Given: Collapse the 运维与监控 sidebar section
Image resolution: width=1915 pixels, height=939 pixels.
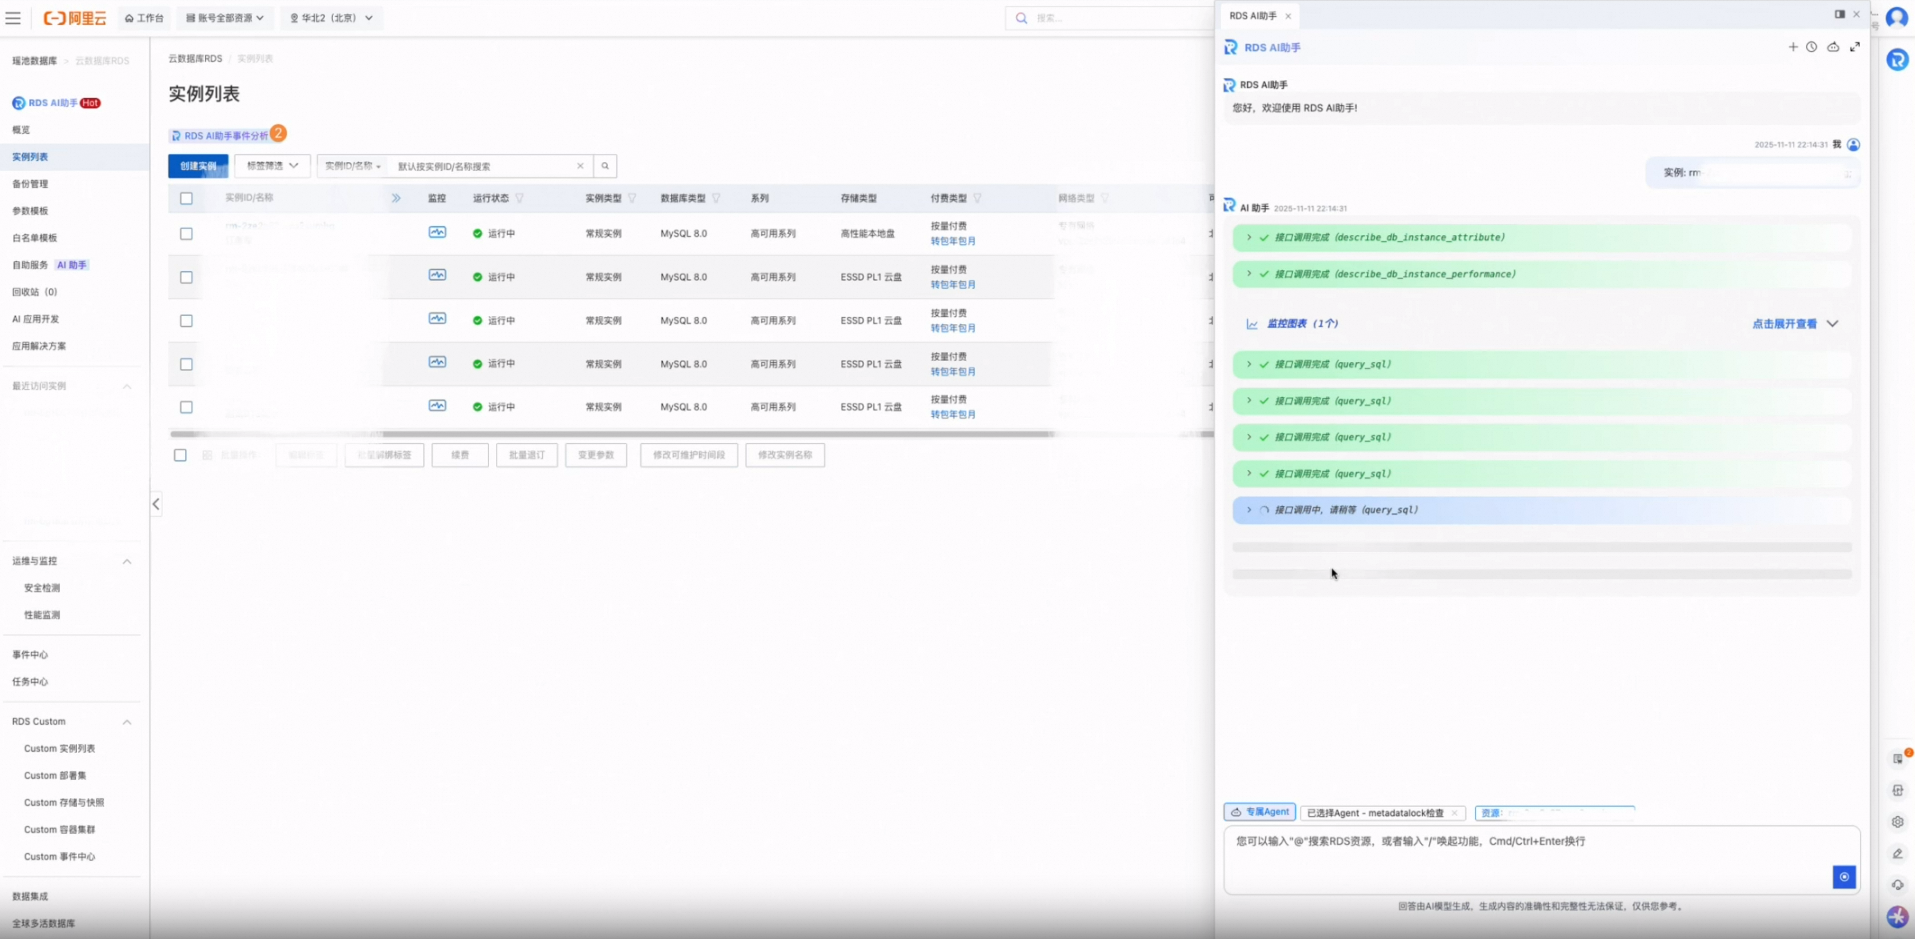Looking at the screenshot, I should (127, 561).
